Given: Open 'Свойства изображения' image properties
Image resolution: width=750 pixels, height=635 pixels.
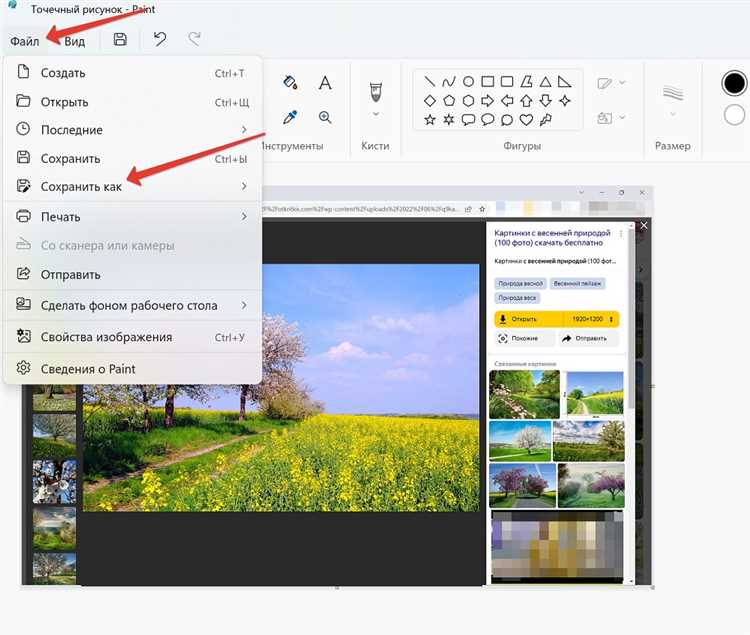Looking at the screenshot, I should [x=106, y=337].
